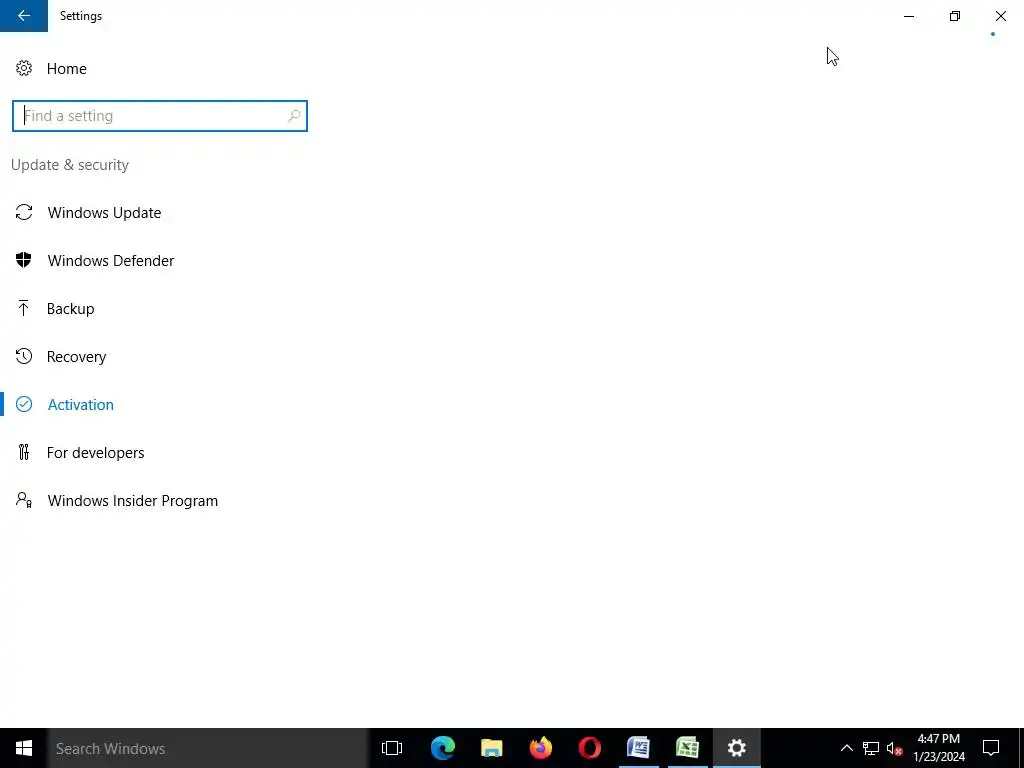
Task: Show hidden system tray icons
Action: (846, 748)
